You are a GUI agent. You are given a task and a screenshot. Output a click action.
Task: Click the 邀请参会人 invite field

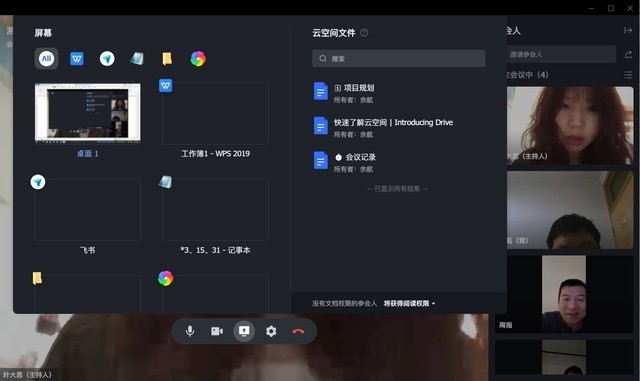click(x=561, y=54)
